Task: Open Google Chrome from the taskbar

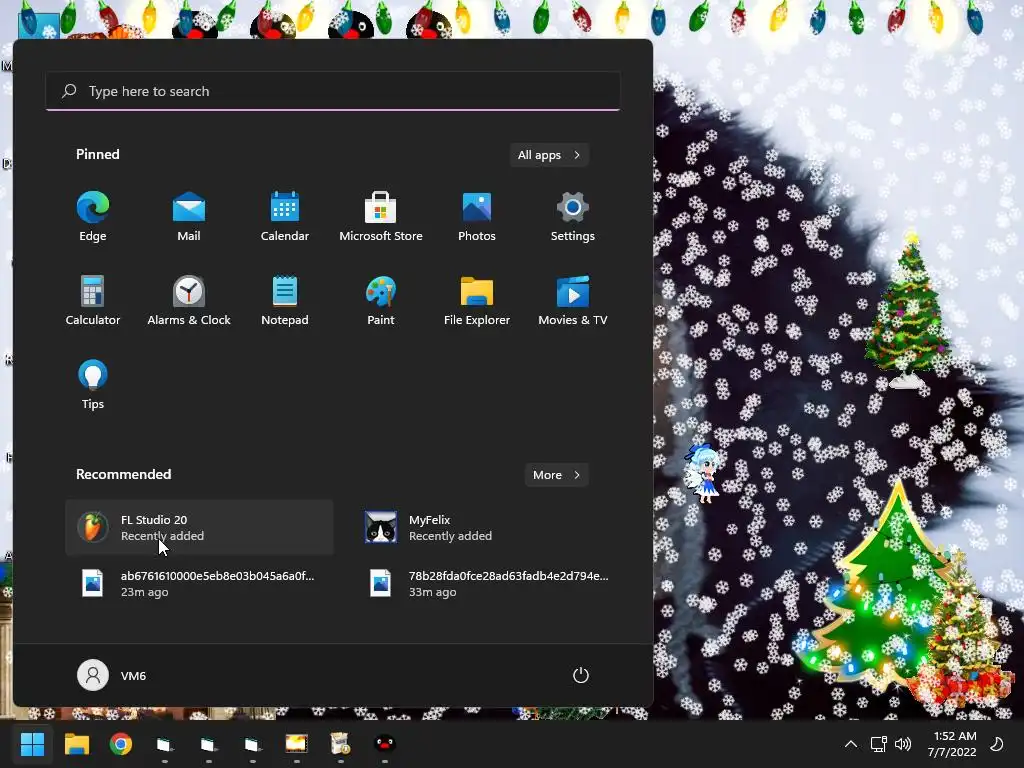Action: [121, 744]
